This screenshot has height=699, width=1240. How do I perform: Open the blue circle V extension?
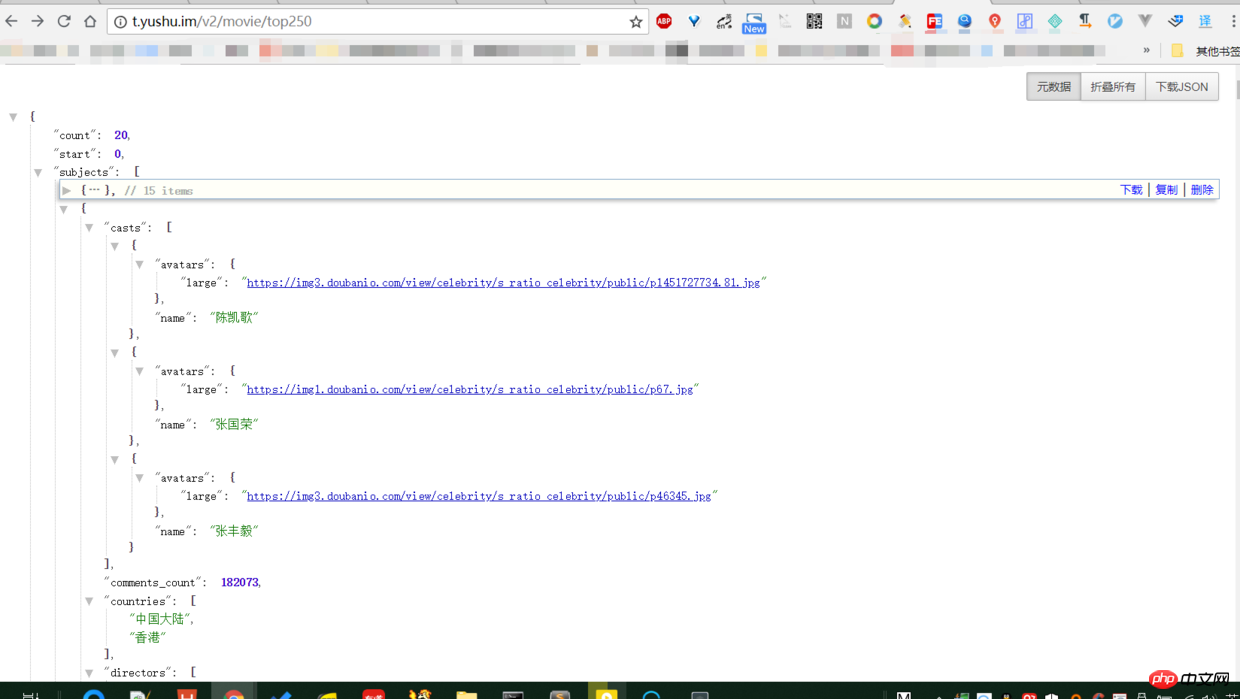(x=1115, y=21)
